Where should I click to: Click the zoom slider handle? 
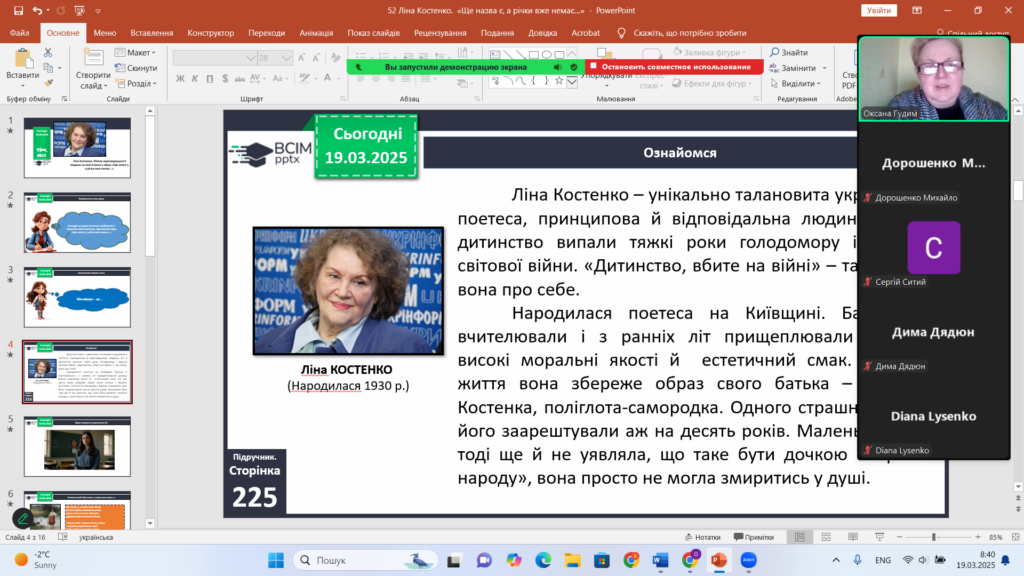click(x=934, y=537)
